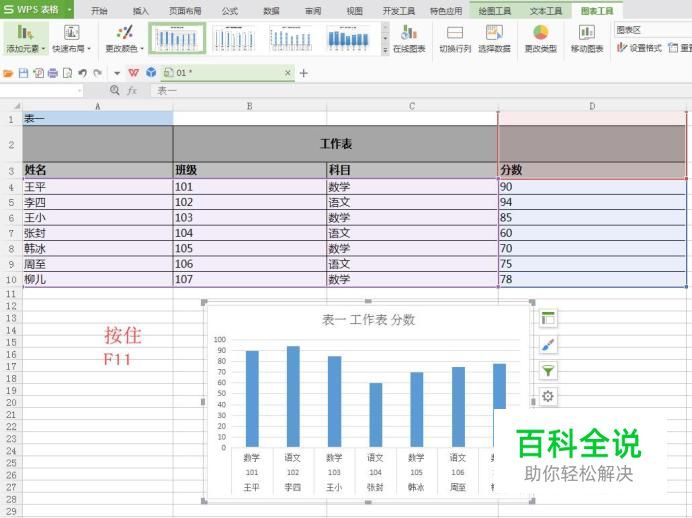Image resolution: width=692 pixels, height=518 pixels.
Task: Click the export-to-PDF icon after save icon
Action: point(38,73)
